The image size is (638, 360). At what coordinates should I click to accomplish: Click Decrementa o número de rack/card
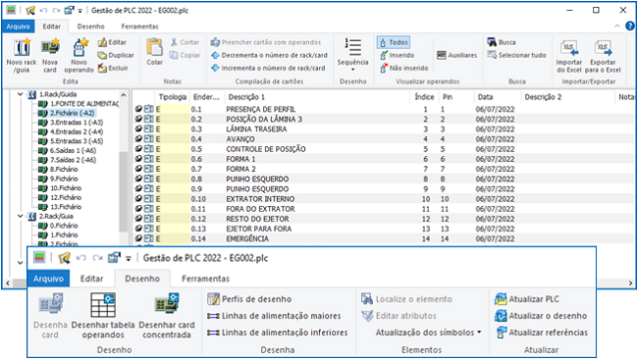tap(269, 55)
